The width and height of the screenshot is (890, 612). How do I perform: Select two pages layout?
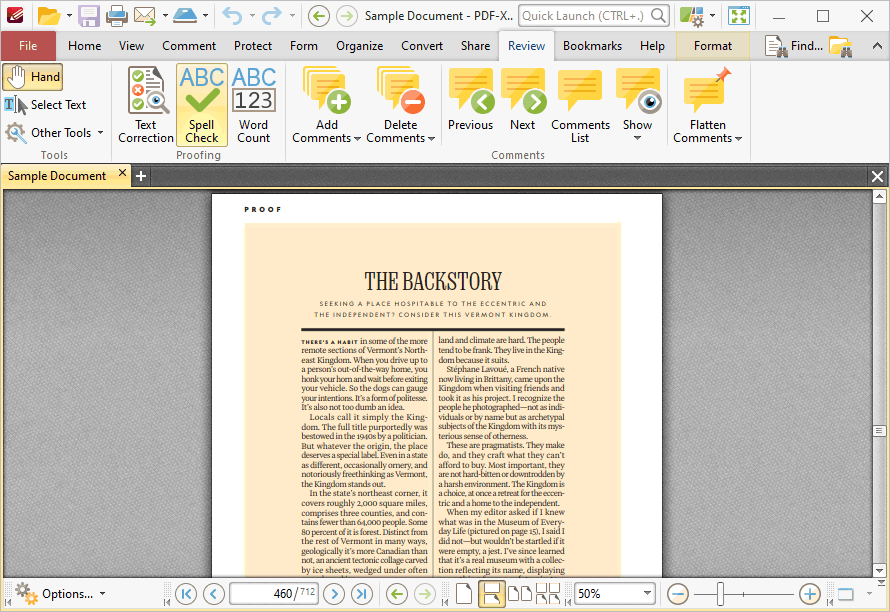pyautogui.click(x=519, y=594)
